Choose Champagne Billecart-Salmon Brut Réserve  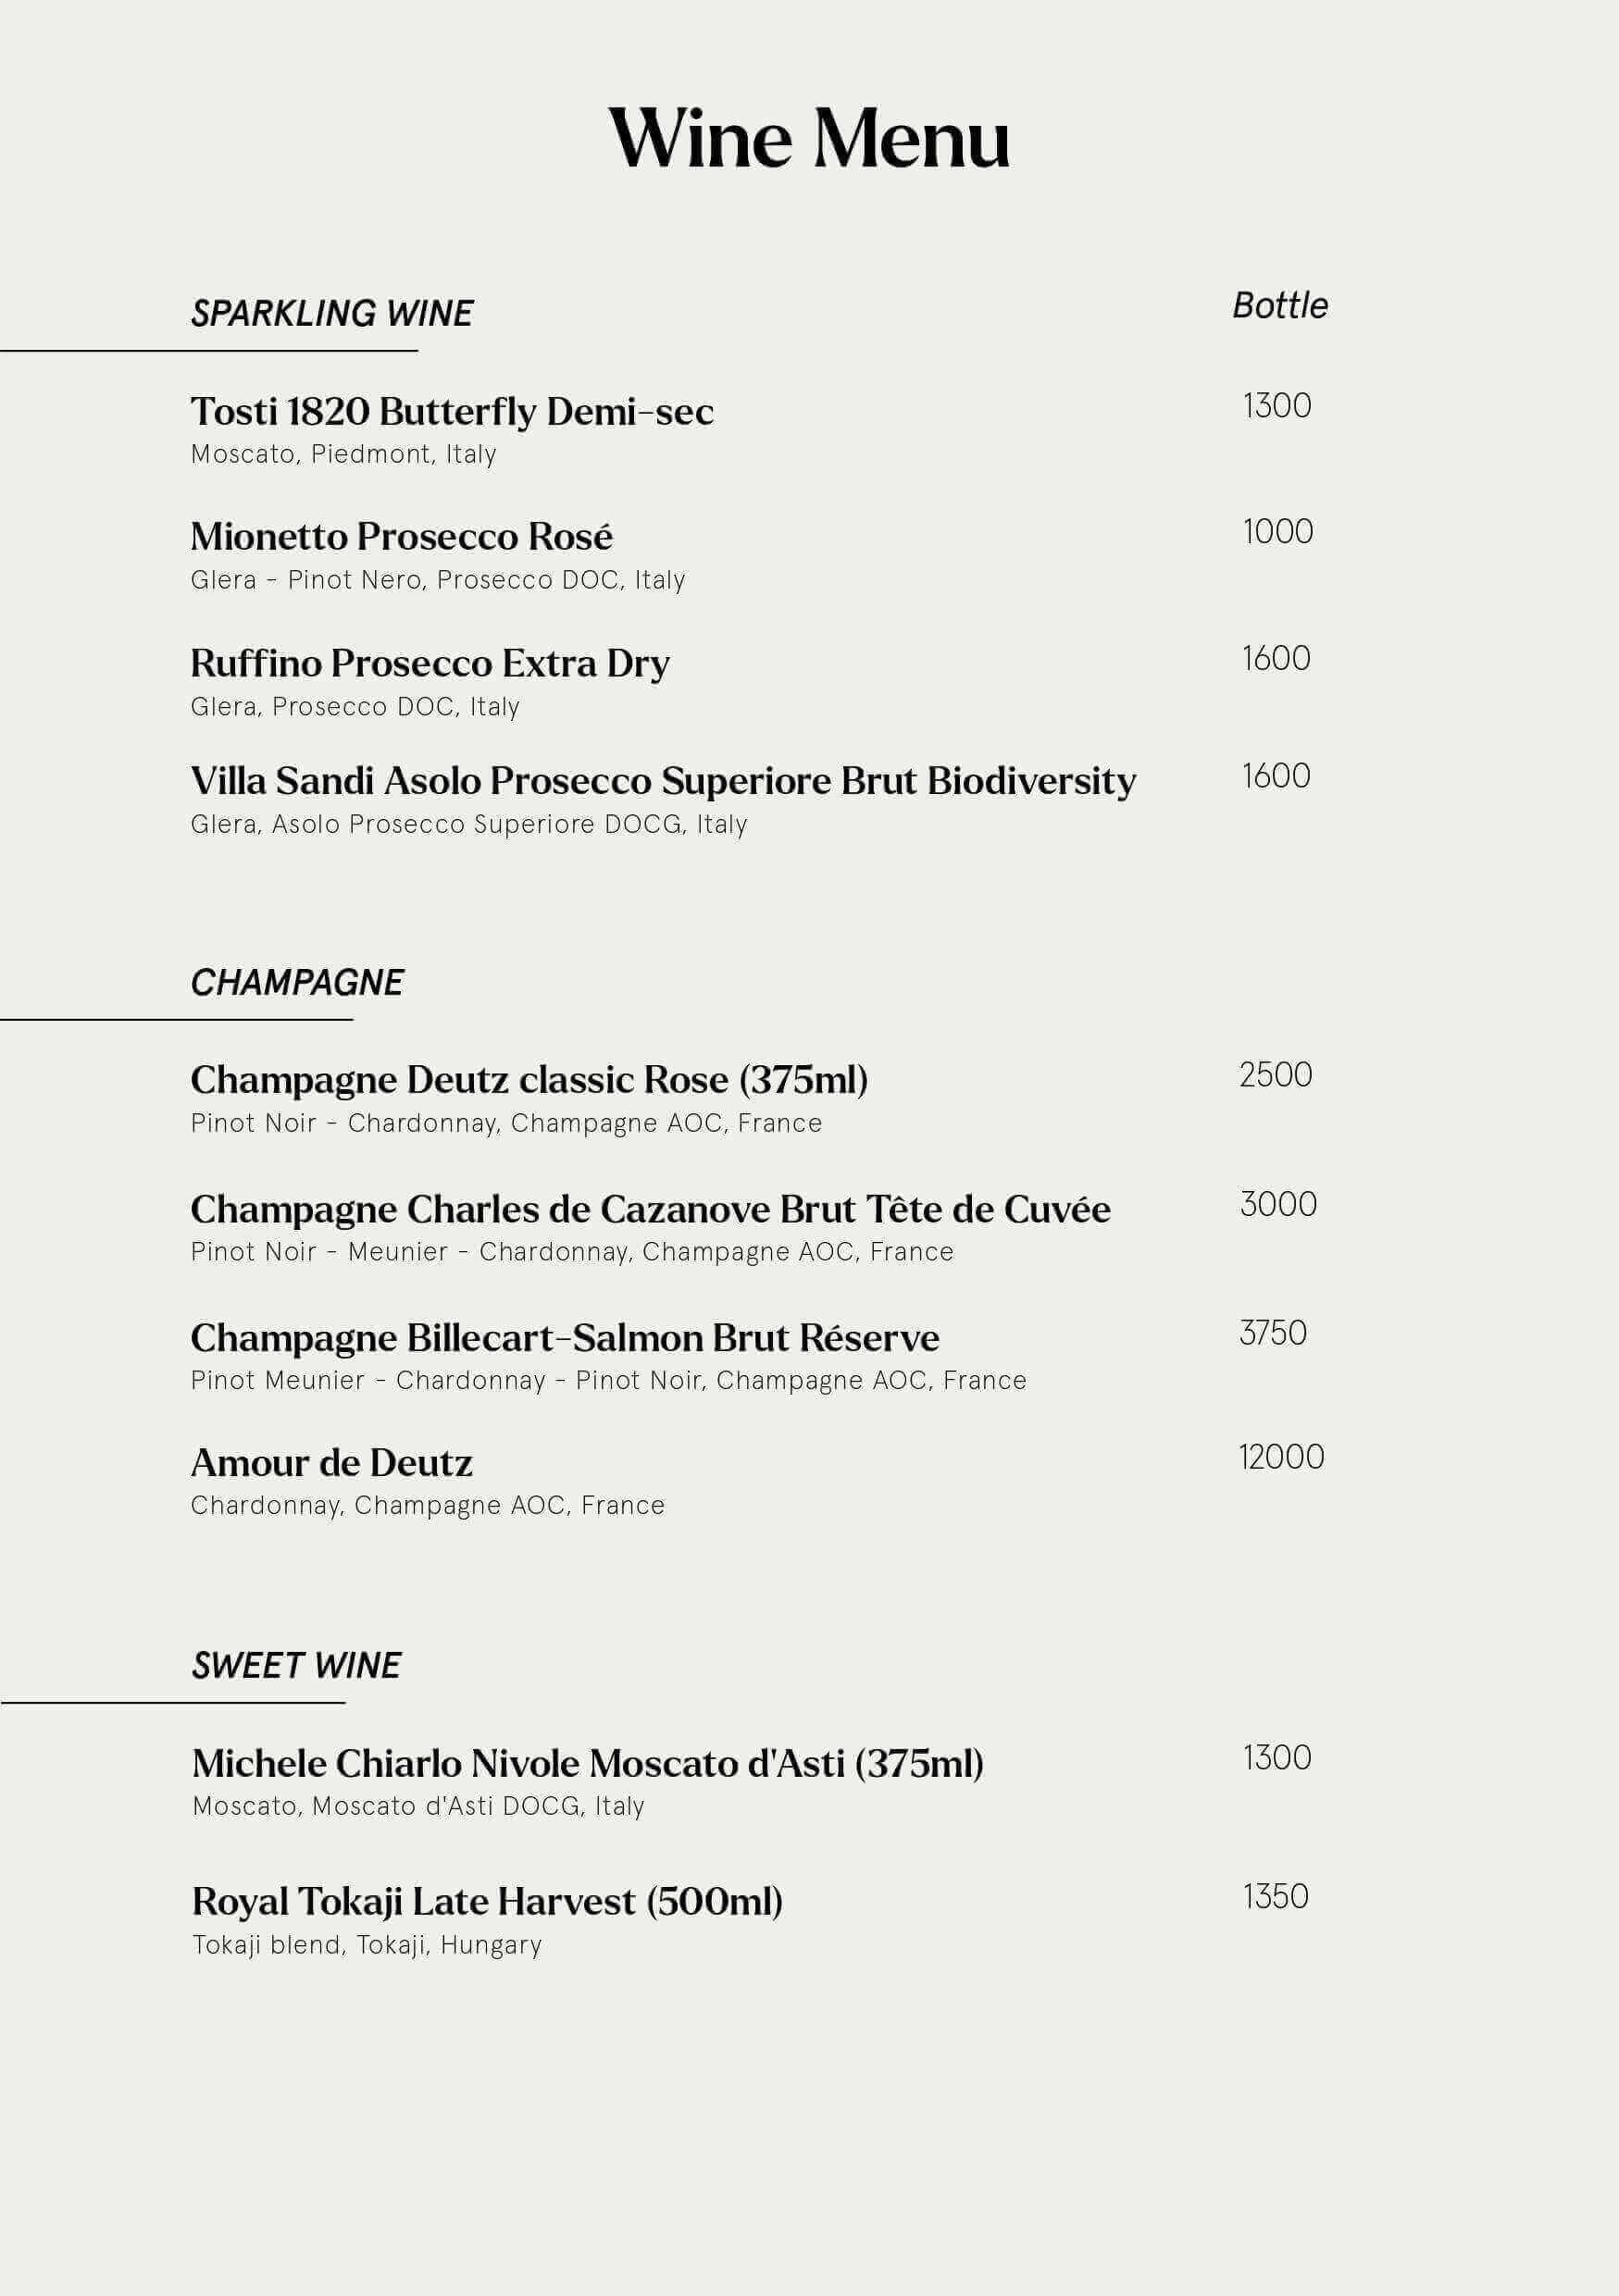click(x=565, y=1338)
